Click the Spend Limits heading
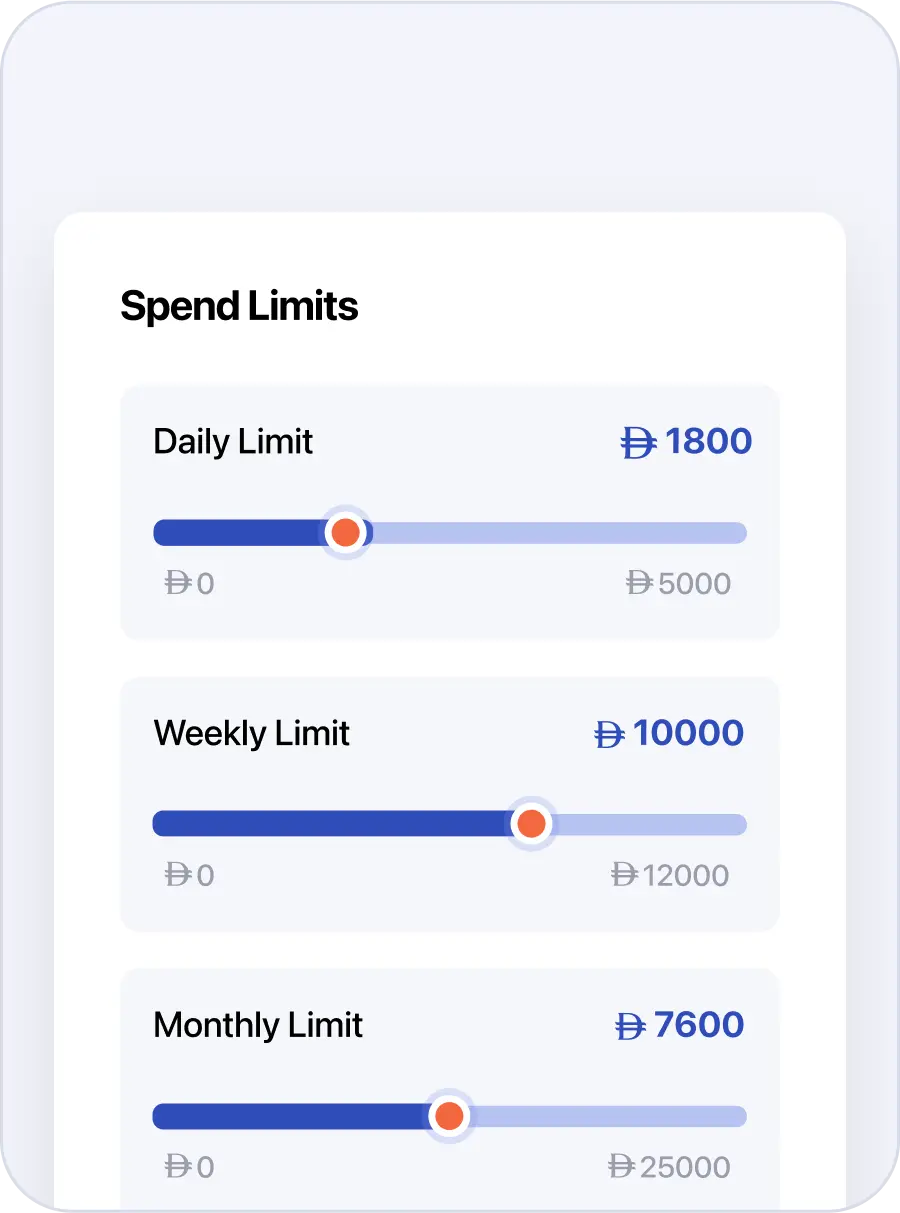The height and width of the screenshot is (1213, 900). (239, 306)
